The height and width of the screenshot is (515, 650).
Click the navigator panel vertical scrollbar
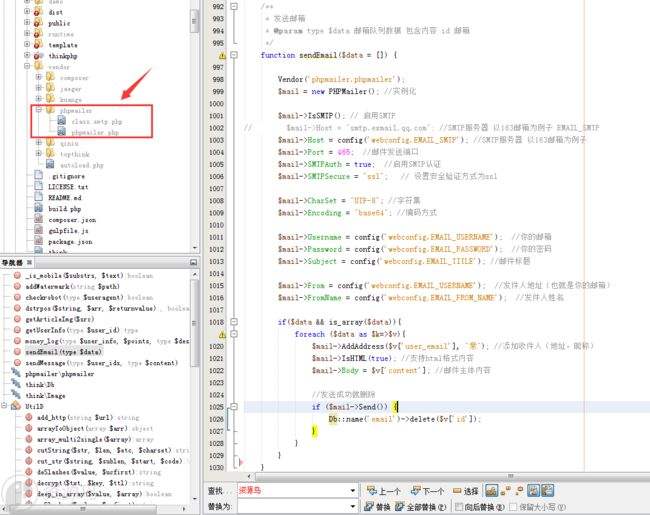click(x=194, y=323)
